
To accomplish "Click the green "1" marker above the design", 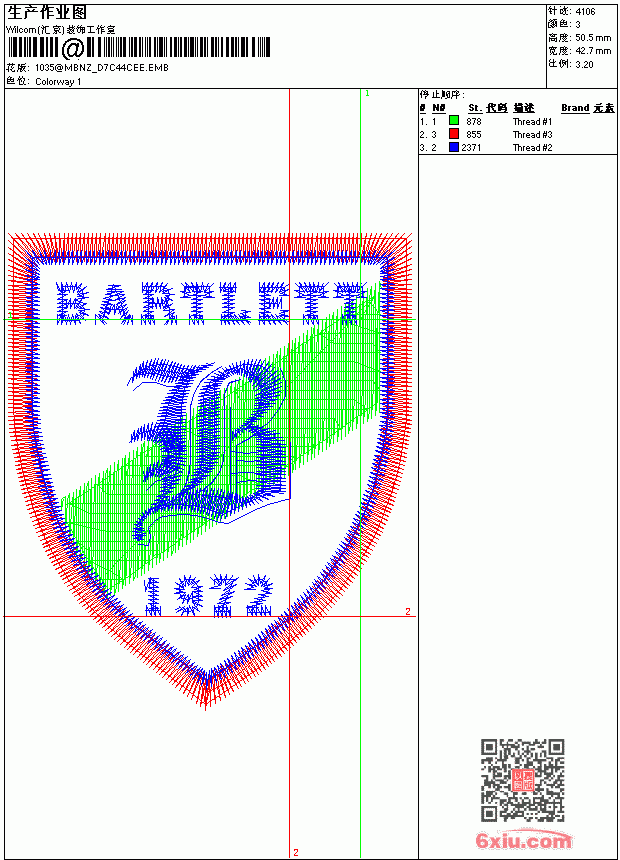I will point(367,94).
